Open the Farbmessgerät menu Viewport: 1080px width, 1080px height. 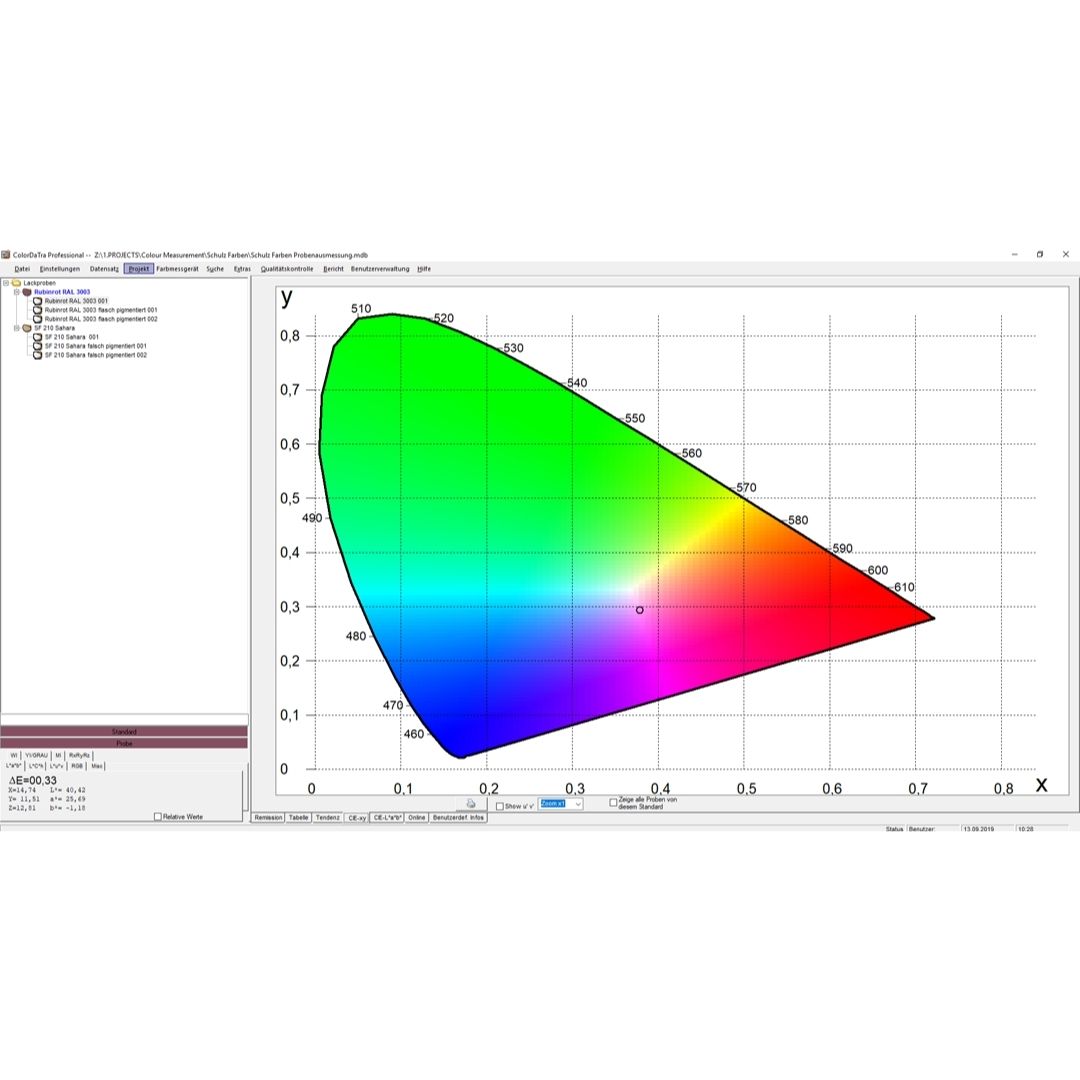point(178,268)
